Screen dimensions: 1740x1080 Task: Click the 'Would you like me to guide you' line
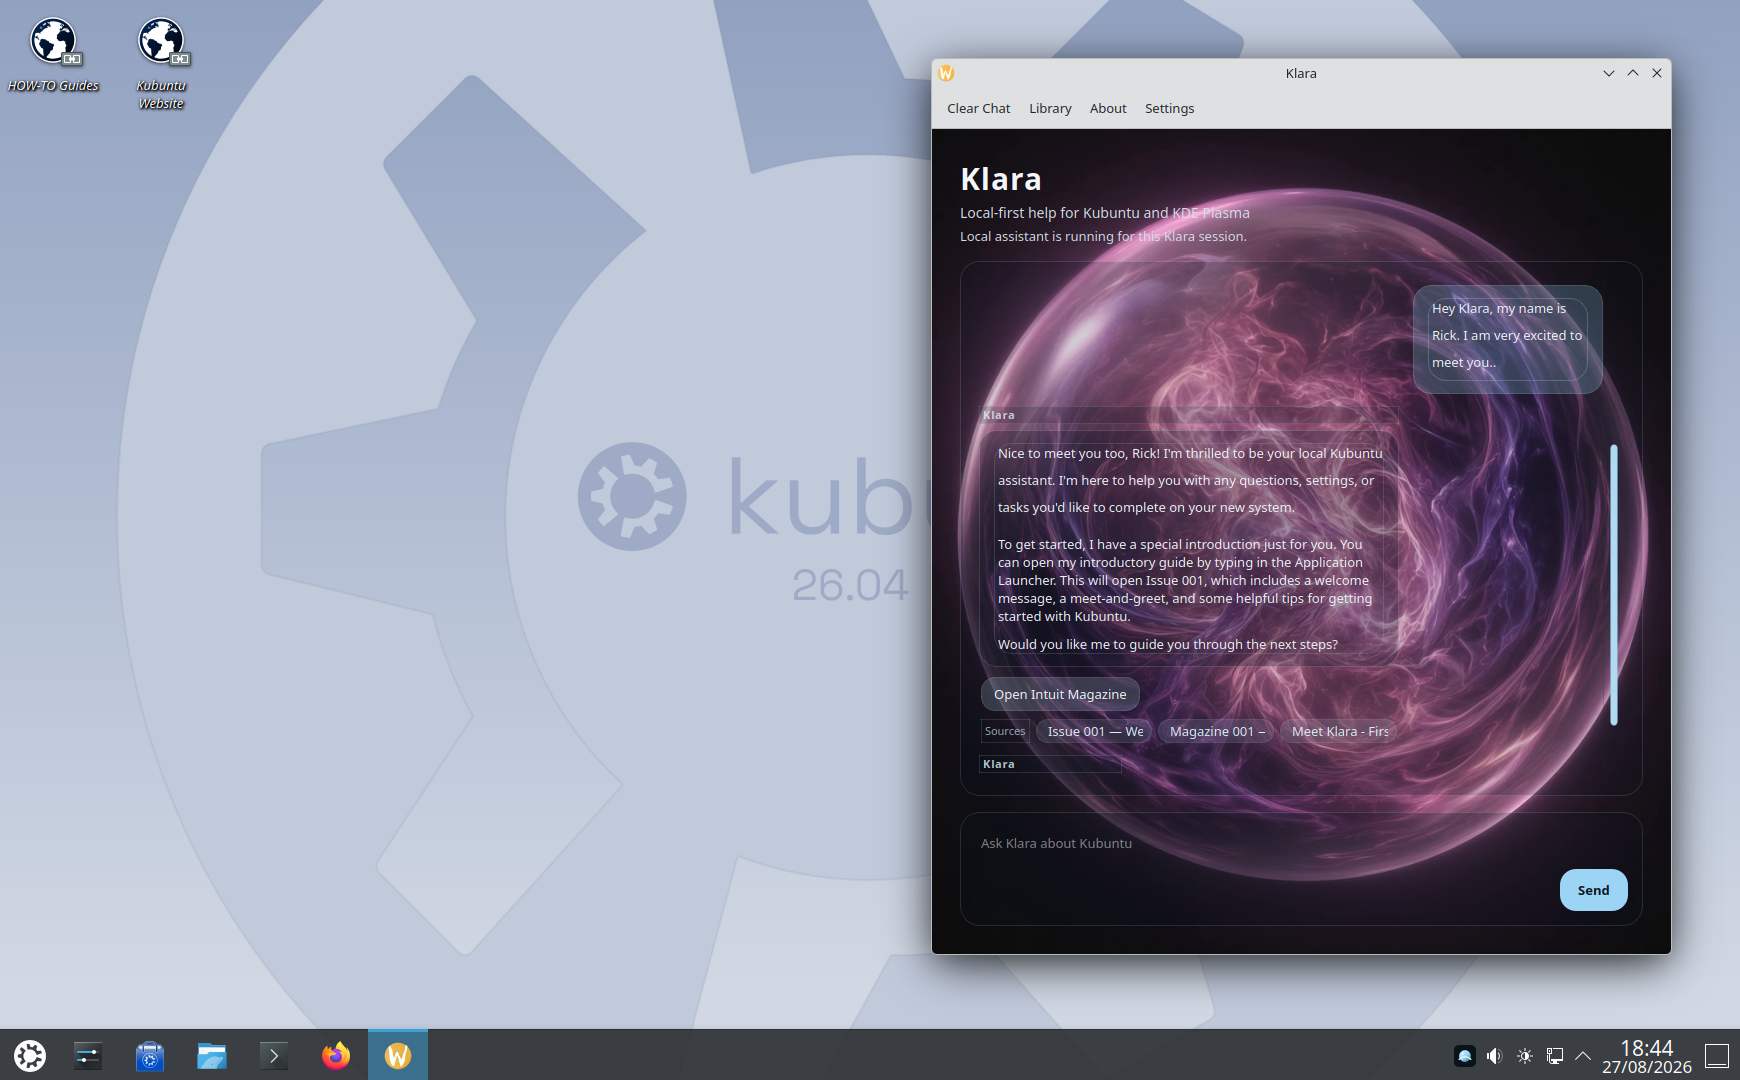(1167, 645)
